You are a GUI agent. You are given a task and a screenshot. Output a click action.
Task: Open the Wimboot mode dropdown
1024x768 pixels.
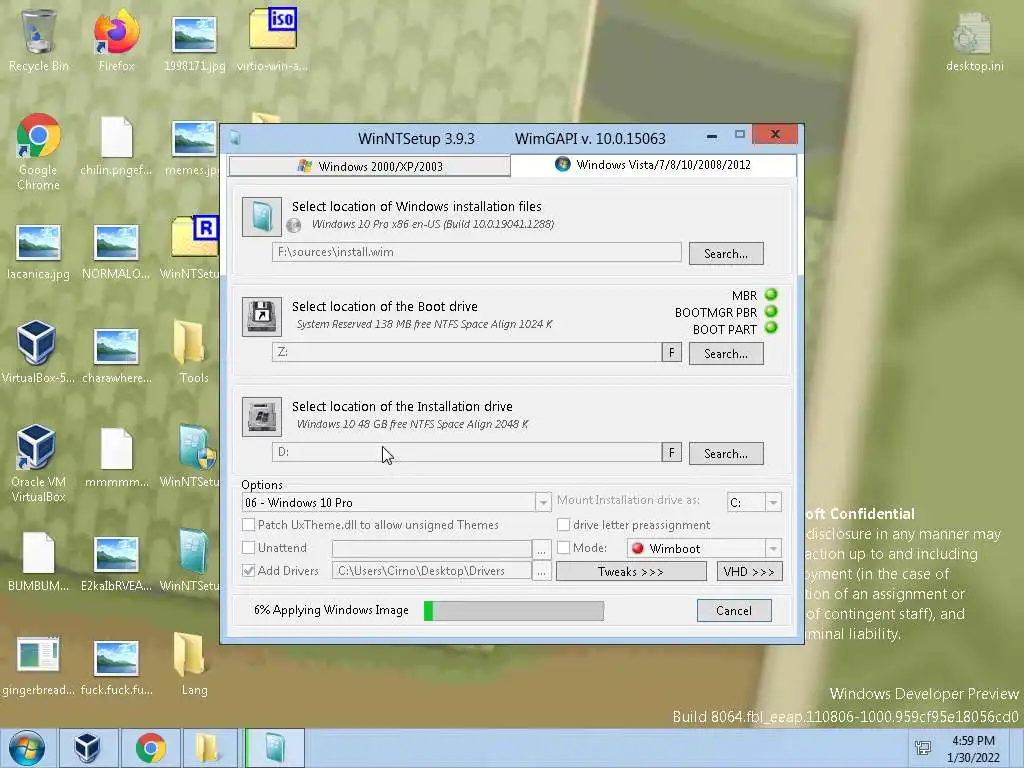click(773, 549)
